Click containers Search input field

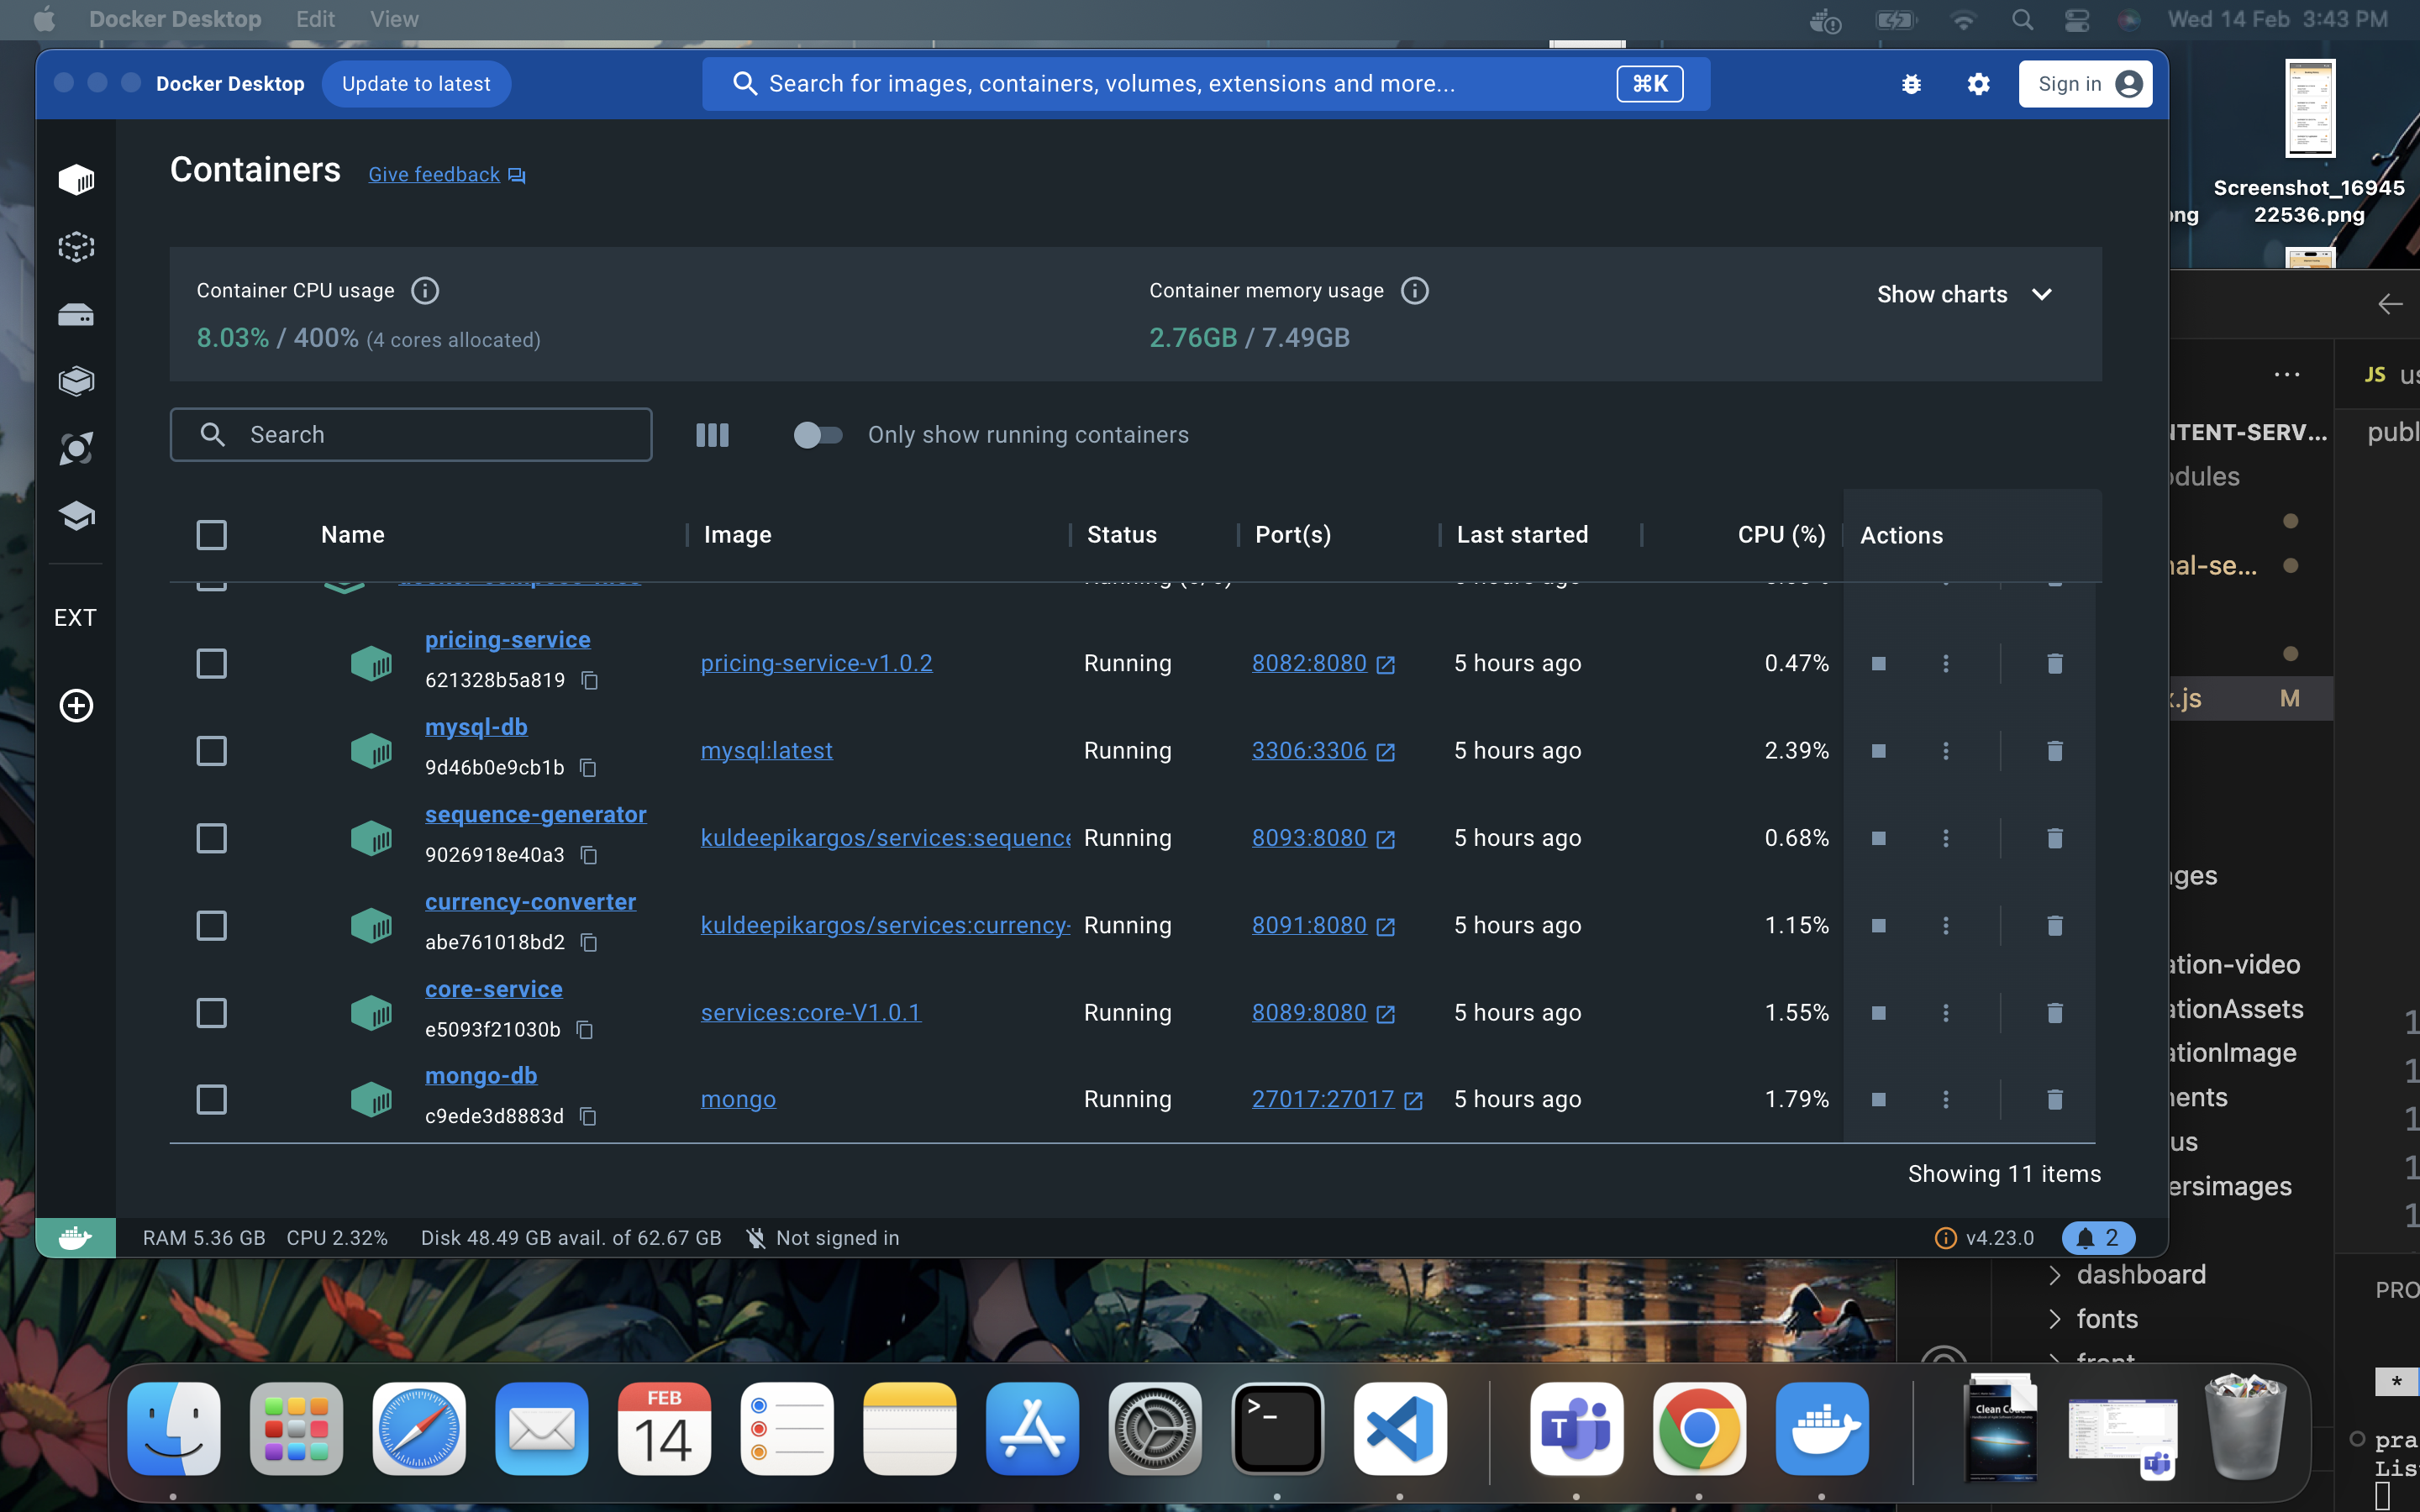click(410, 435)
